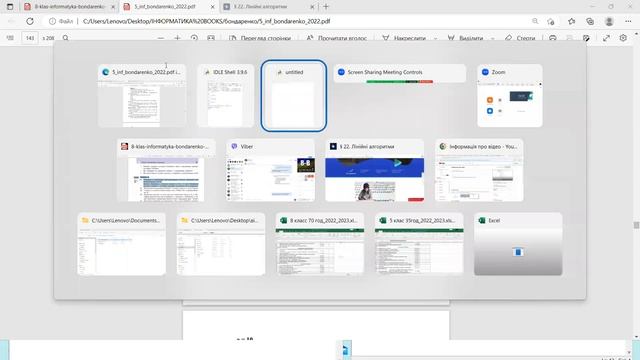640x360 pixels.
Task: Expand the Накресліть dropdown arrow
Action: pyautogui.click(x=436, y=38)
